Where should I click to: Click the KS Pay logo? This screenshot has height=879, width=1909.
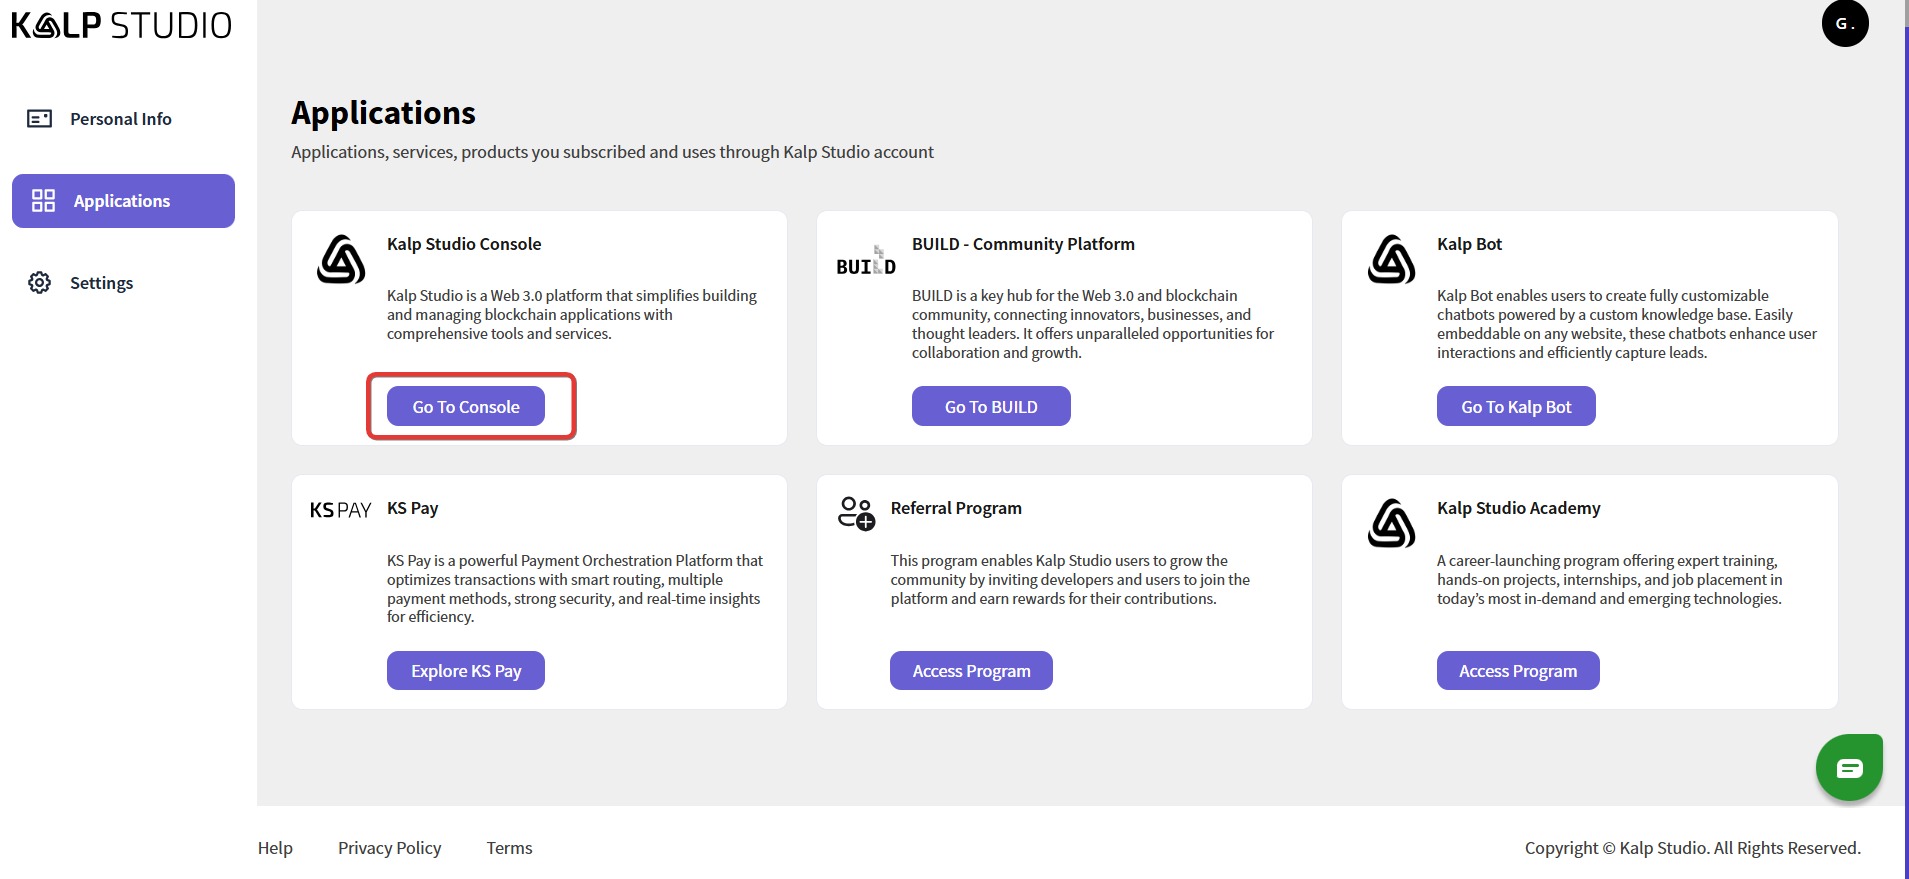(340, 510)
